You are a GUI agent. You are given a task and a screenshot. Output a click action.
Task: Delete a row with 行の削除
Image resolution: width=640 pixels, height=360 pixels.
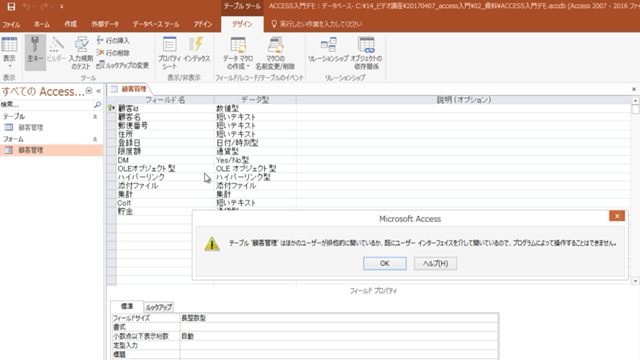tap(113, 53)
